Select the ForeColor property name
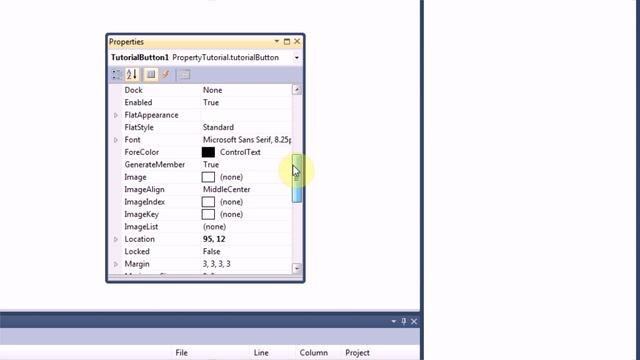This screenshot has width=640, height=360. [142, 152]
